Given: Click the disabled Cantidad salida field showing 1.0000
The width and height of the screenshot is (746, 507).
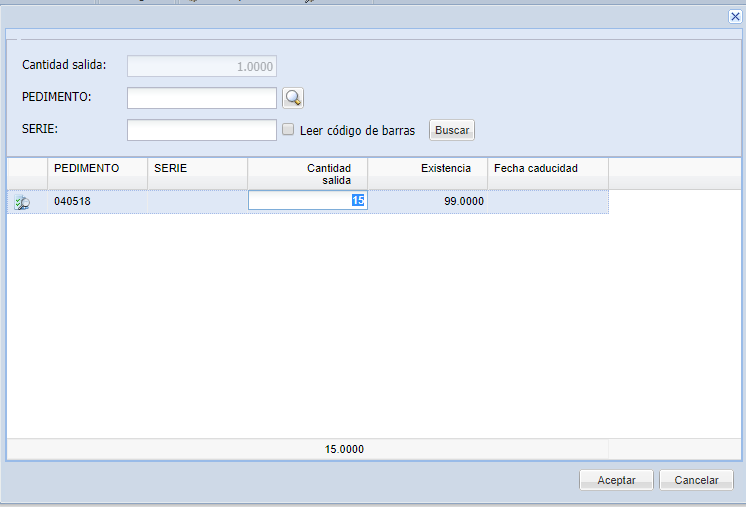Looking at the screenshot, I should [x=201, y=67].
